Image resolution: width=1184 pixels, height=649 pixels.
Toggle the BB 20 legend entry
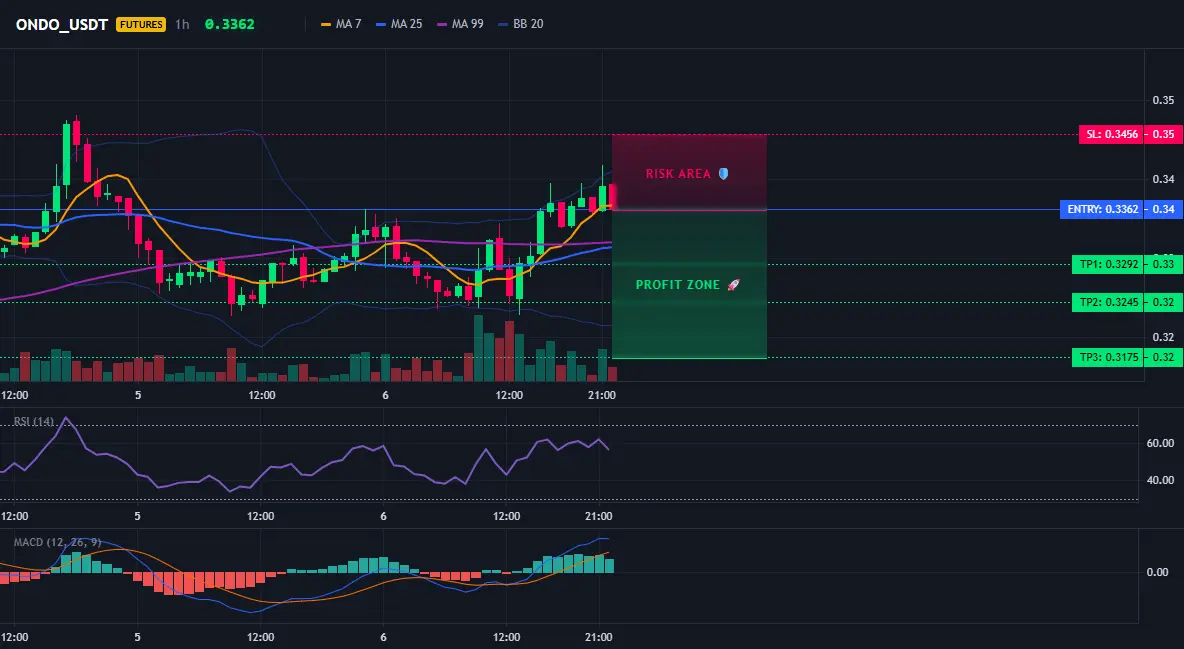tap(521, 24)
